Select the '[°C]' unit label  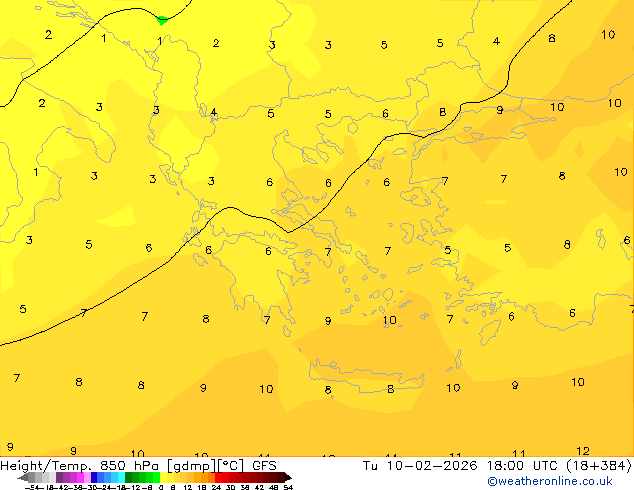coord(230,466)
